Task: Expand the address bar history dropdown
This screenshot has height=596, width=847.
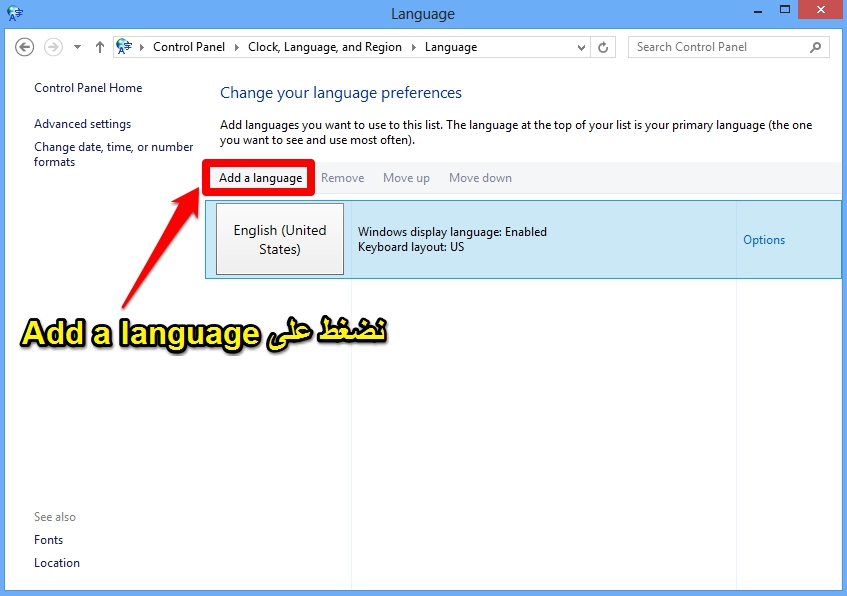Action: point(581,48)
